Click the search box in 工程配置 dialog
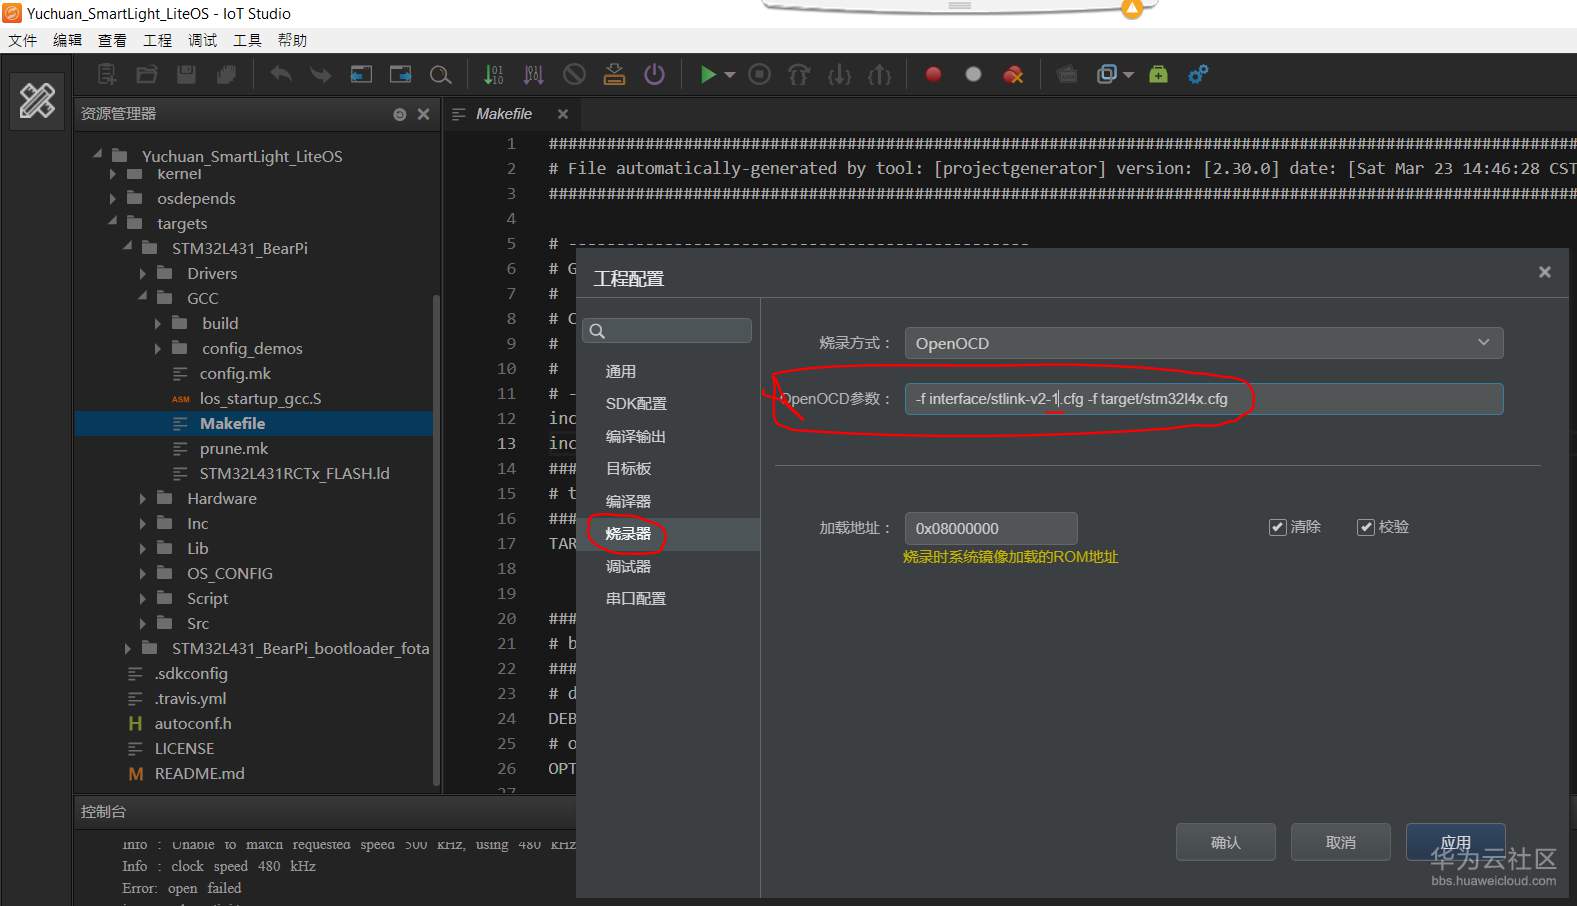 point(667,331)
